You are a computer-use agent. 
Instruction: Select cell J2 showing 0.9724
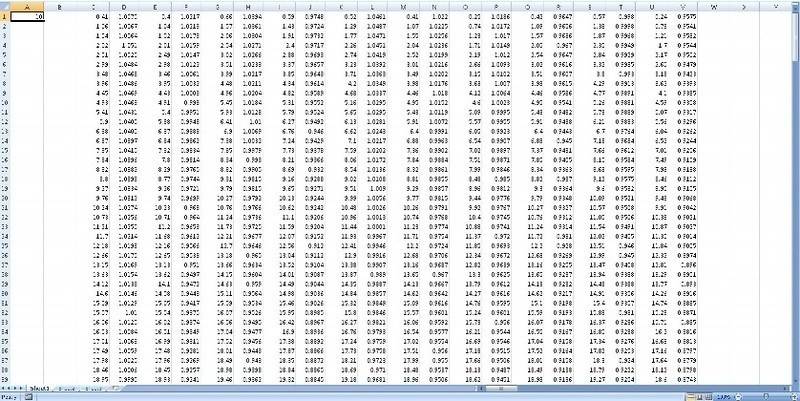[310, 26]
